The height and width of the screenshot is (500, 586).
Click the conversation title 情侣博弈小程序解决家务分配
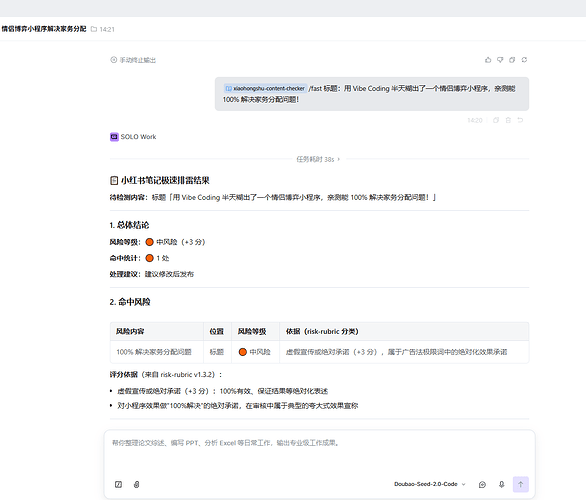coord(44,29)
